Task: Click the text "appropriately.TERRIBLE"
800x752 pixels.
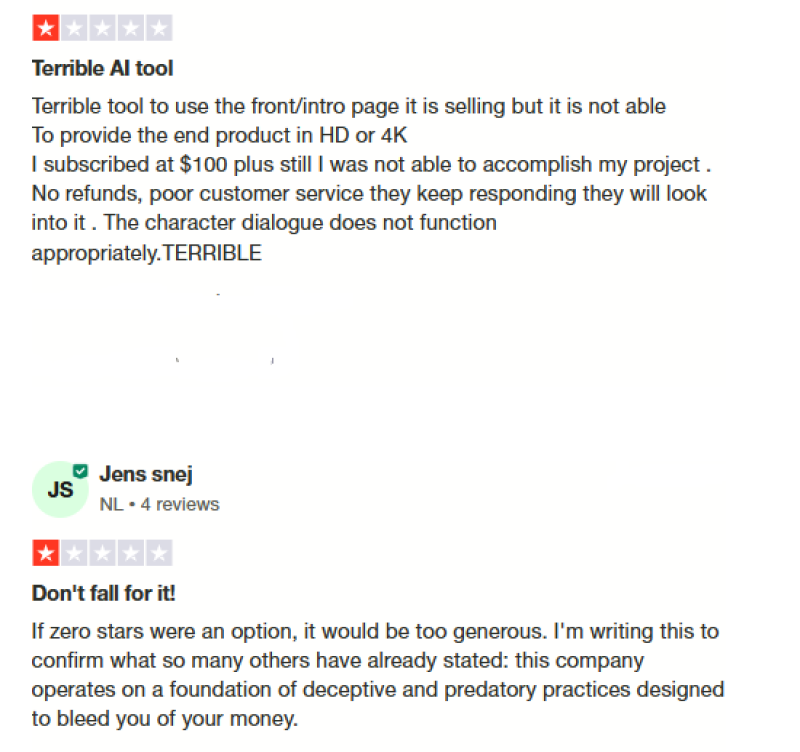Action: pyautogui.click(x=147, y=253)
